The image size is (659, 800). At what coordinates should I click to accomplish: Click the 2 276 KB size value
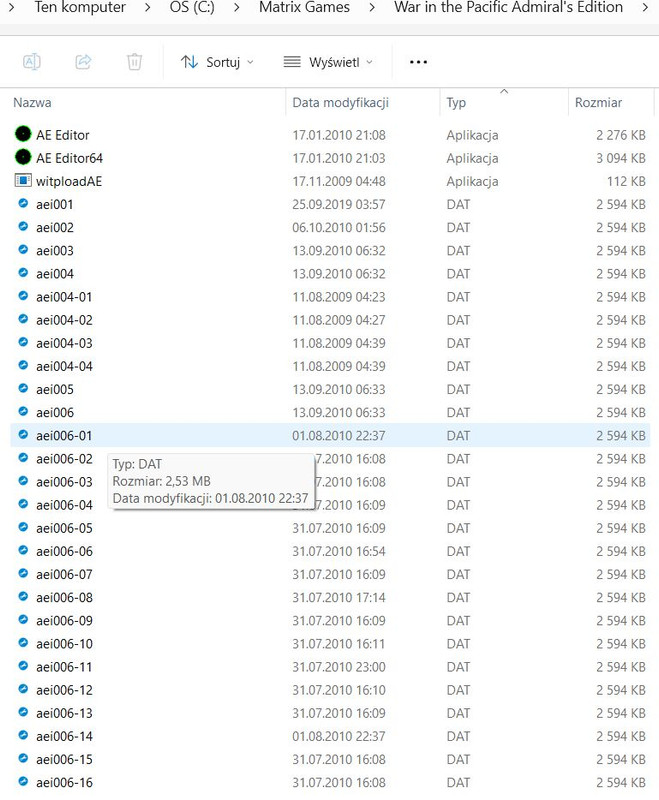(621, 135)
